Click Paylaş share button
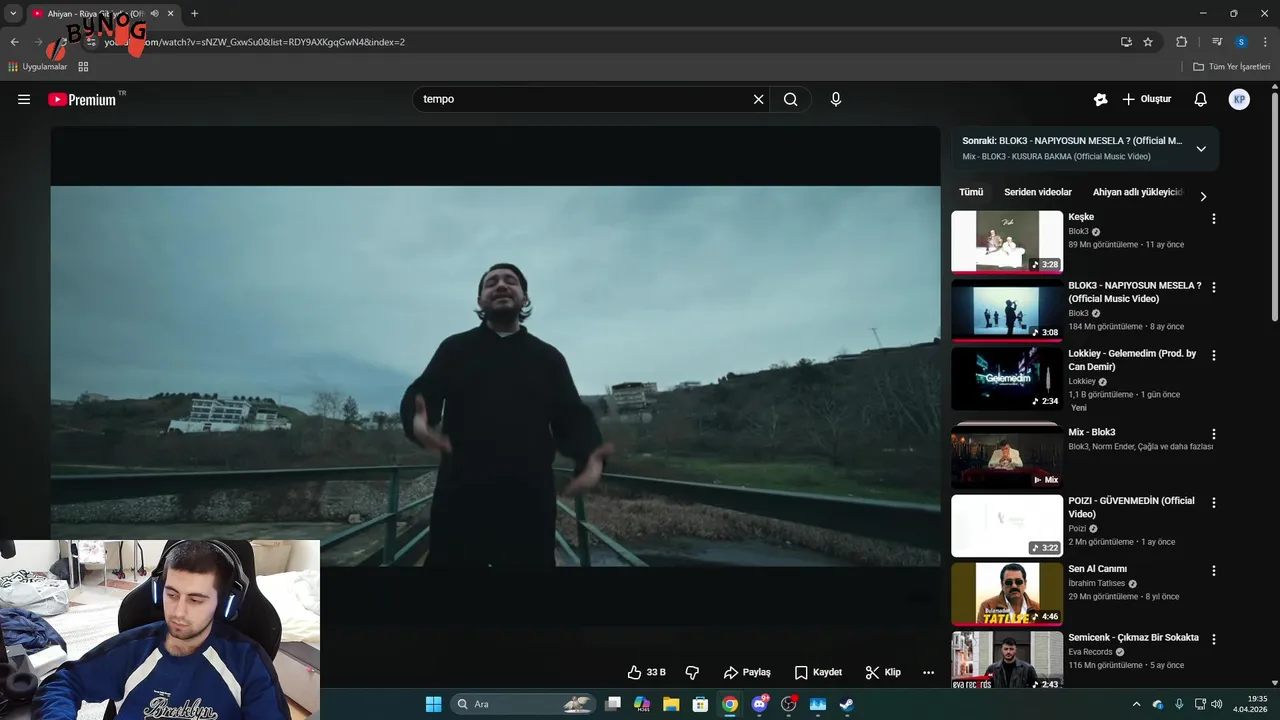 tap(747, 672)
